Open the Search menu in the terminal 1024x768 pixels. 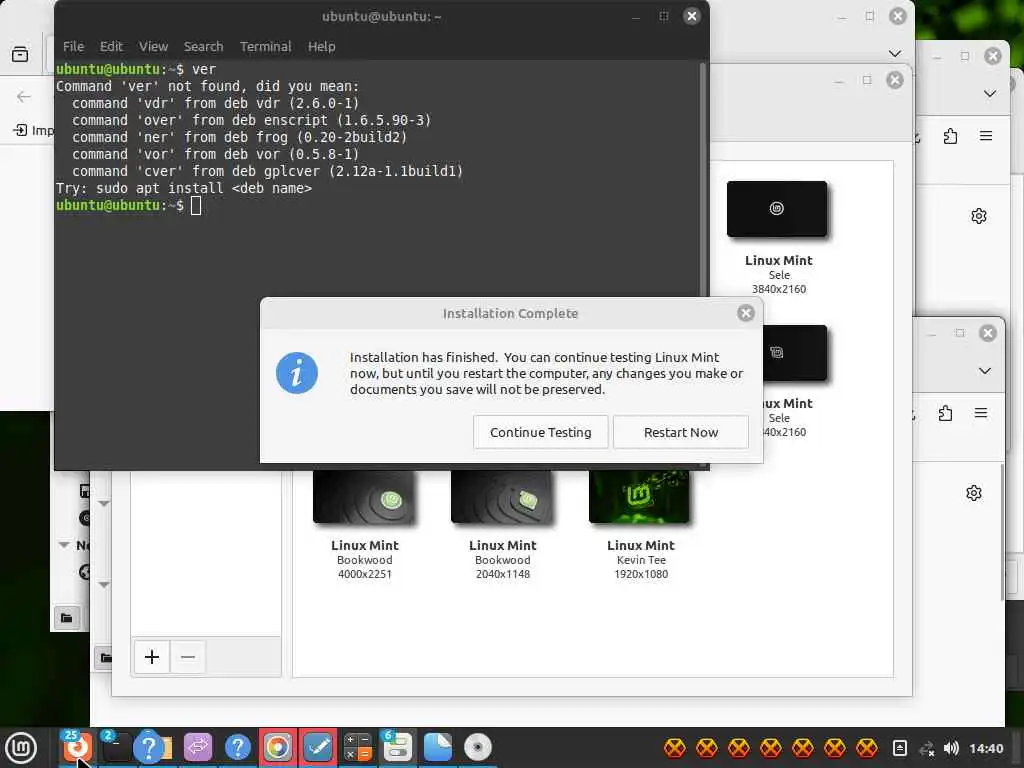point(203,46)
